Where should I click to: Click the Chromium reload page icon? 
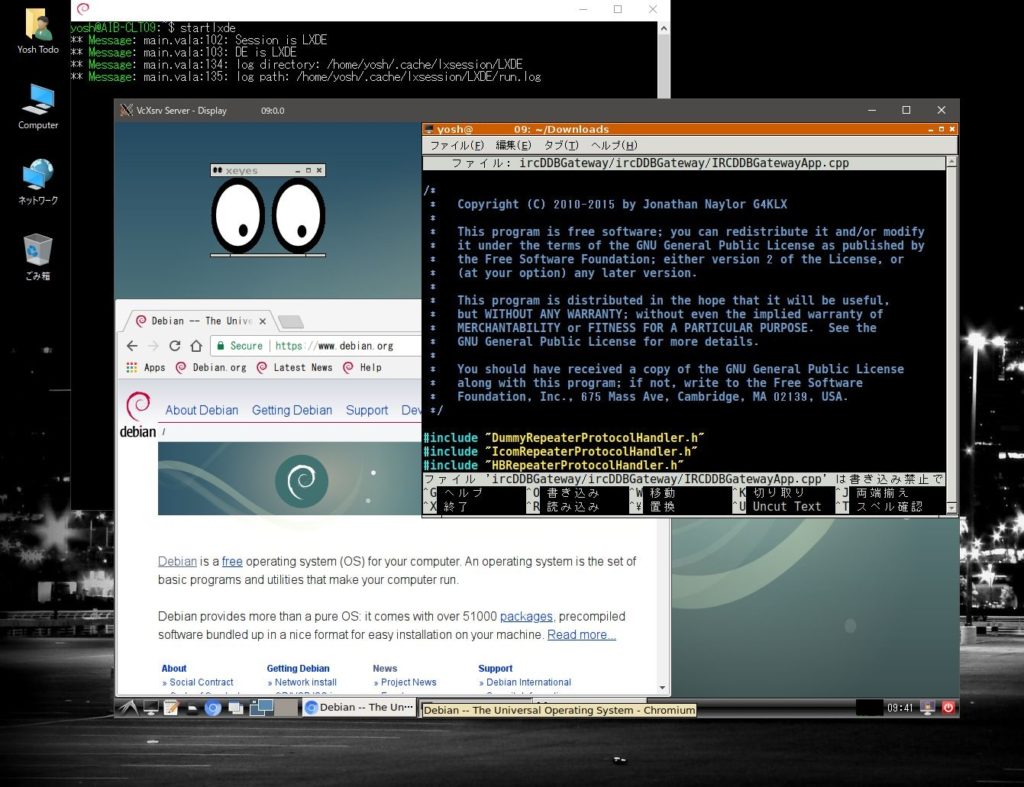(x=174, y=346)
